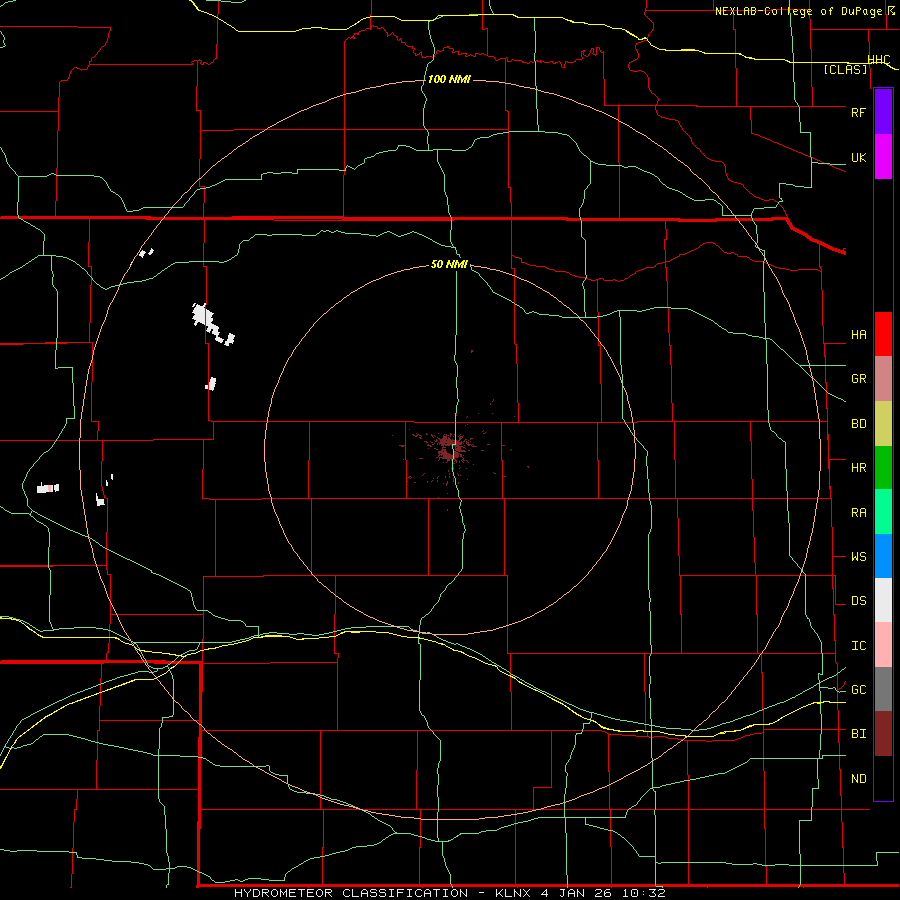Click the BI brown legend swatch
900x900 pixels.
point(883,734)
